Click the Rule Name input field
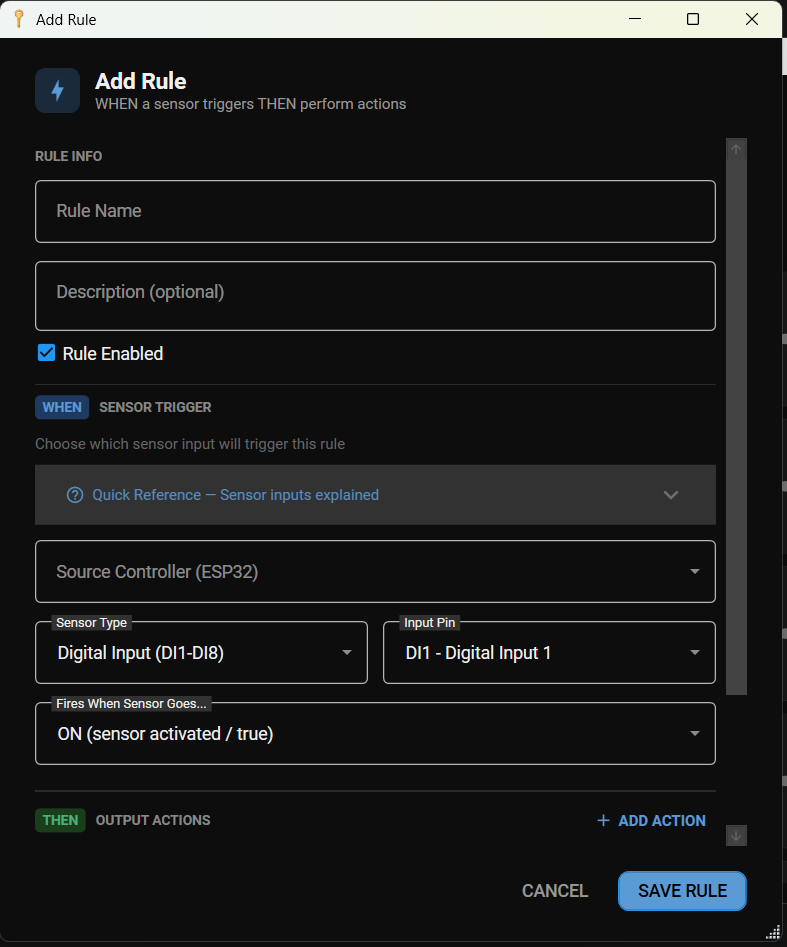 [x=375, y=211]
